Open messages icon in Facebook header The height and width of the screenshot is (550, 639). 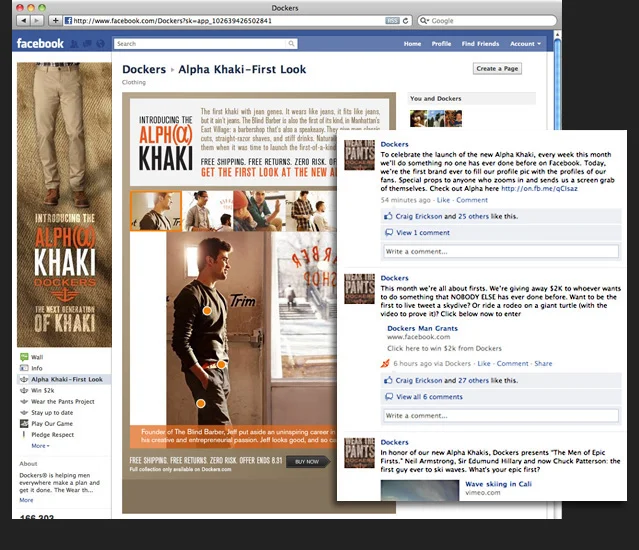[x=87, y=44]
